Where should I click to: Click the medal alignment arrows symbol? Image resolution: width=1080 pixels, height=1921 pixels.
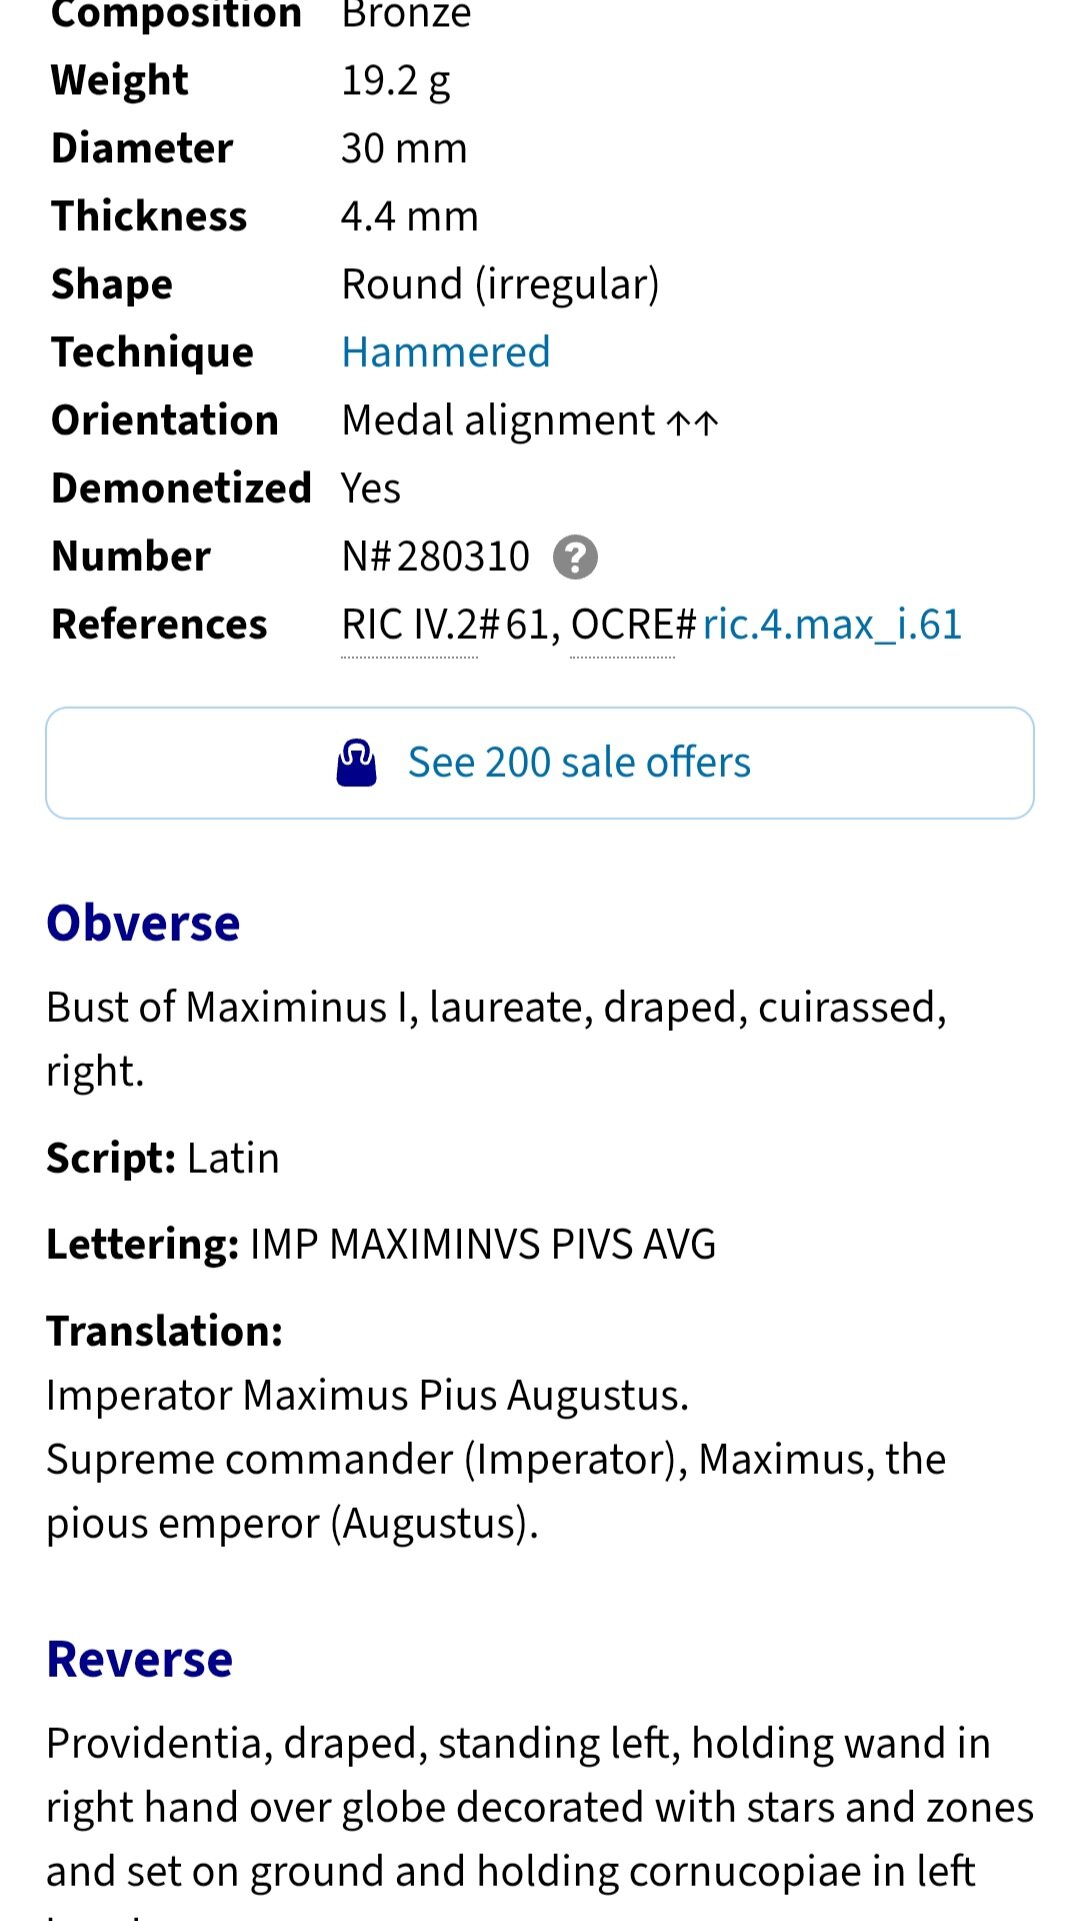(692, 422)
